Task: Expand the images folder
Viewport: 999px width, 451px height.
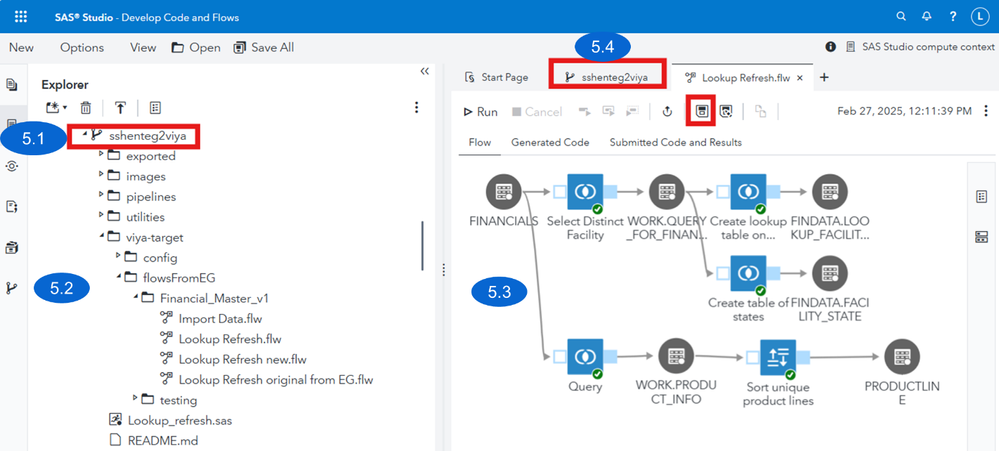Action: 100,175
